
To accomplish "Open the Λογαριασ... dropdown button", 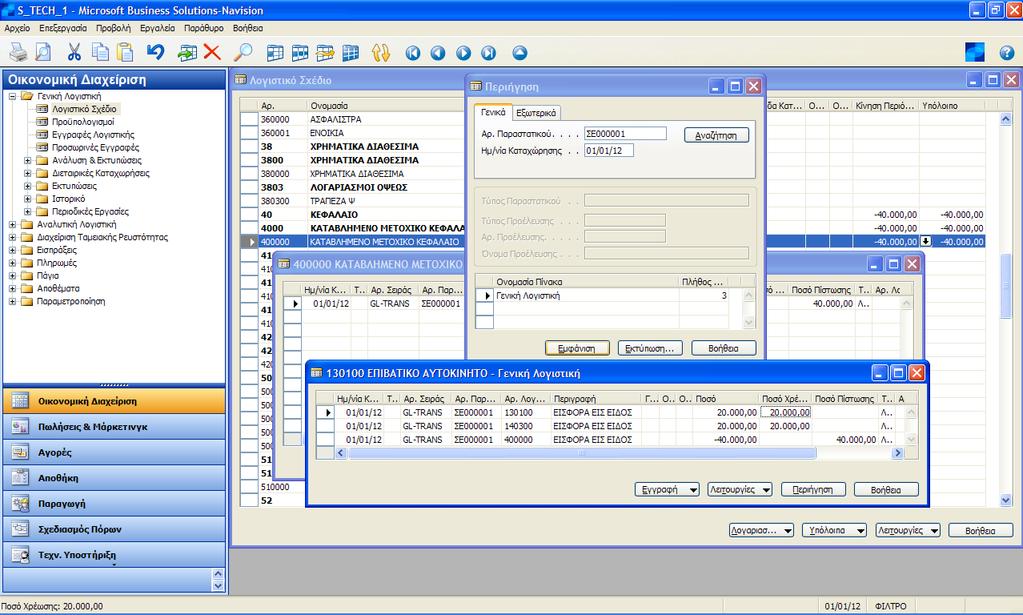I will [x=761, y=531].
